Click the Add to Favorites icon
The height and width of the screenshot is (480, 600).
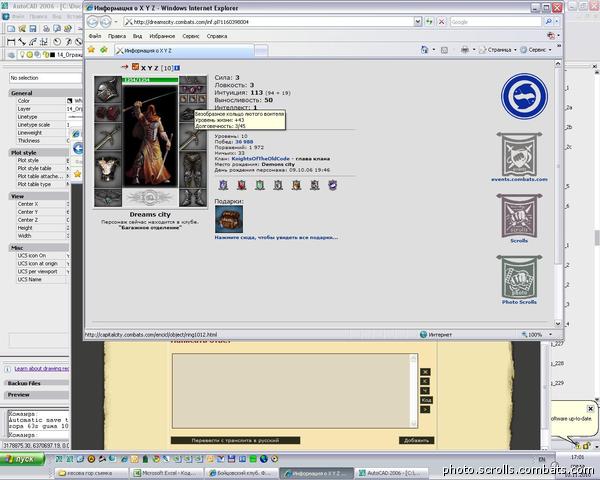pos(104,50)
